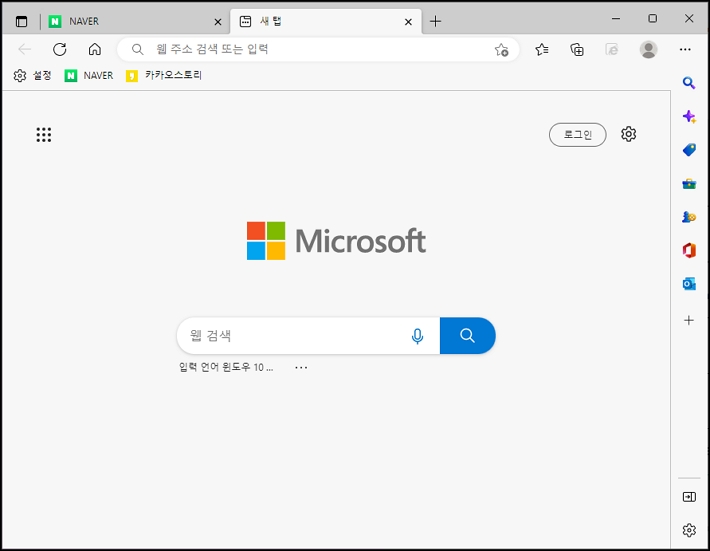Close the 새 탭 tab
710x551 pixels.
coord(408,22)
